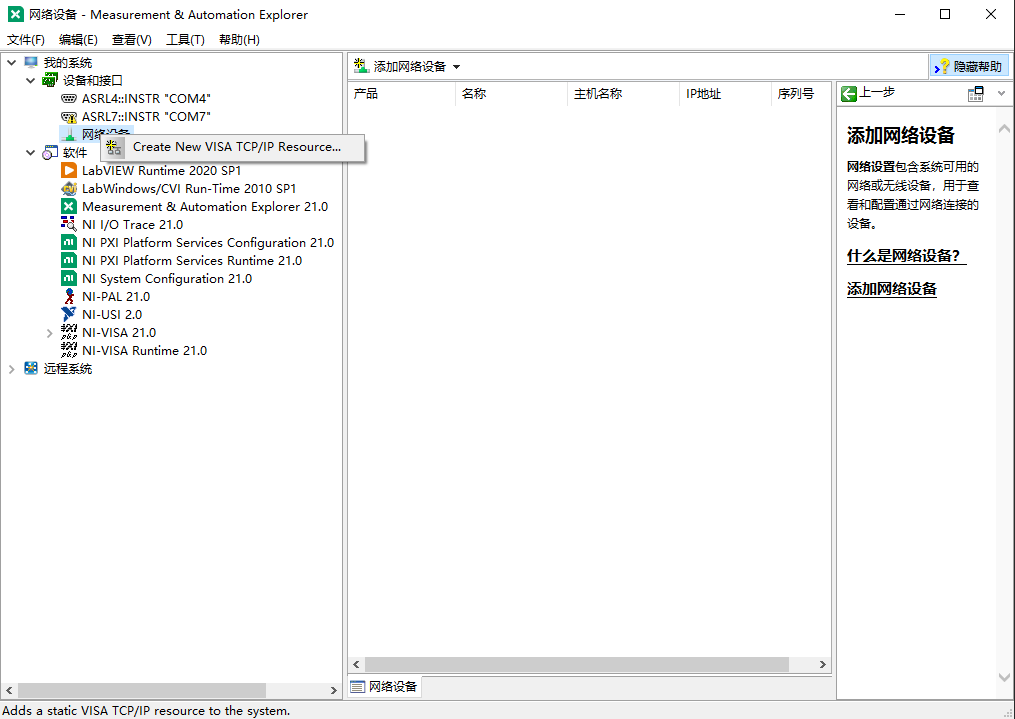Click the 上一步 back button

[x=868, y=93]
